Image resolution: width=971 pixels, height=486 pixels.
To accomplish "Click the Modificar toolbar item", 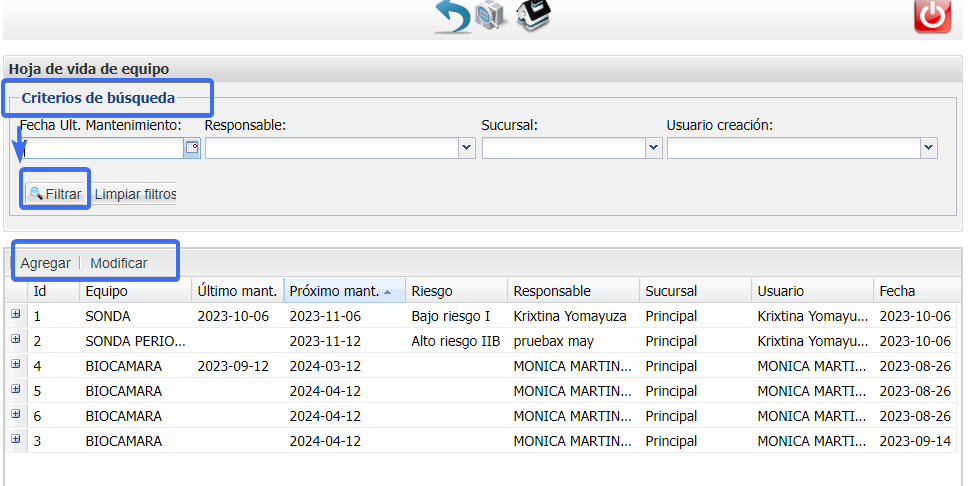I will (119, 263).
